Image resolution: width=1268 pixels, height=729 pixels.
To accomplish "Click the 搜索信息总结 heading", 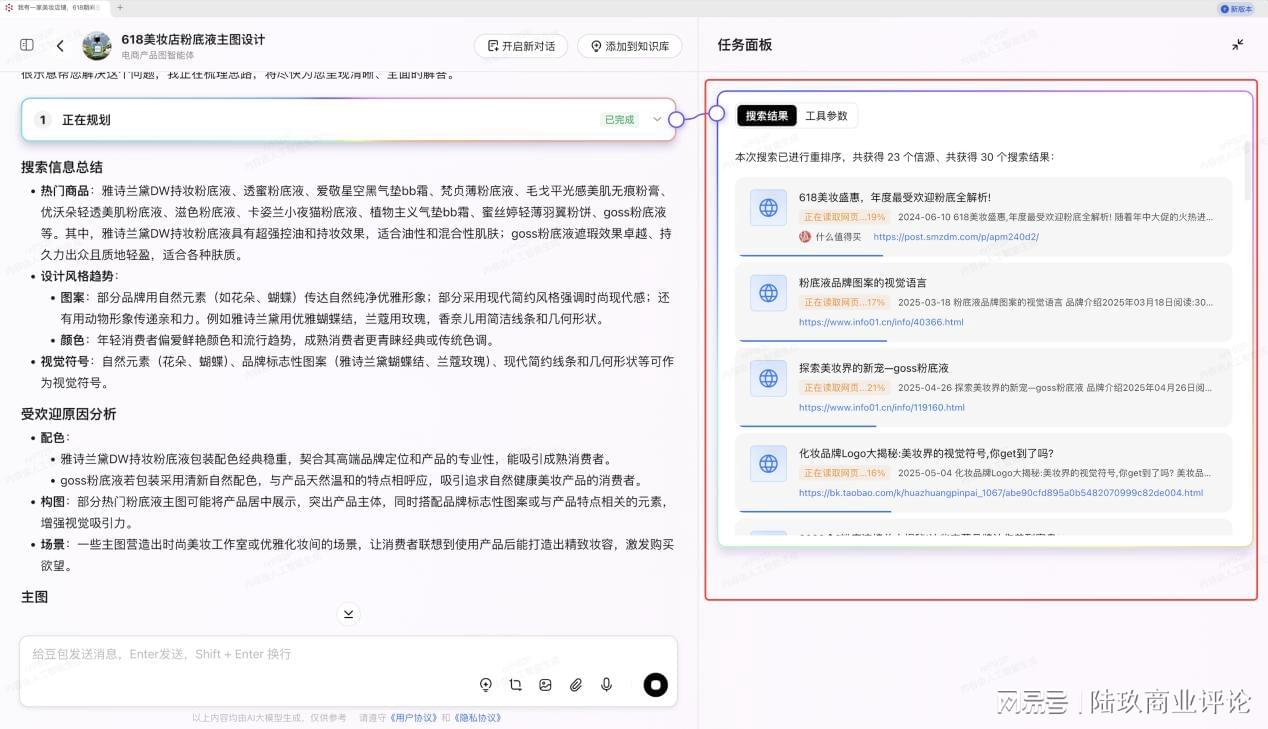I will coord(62,167).
